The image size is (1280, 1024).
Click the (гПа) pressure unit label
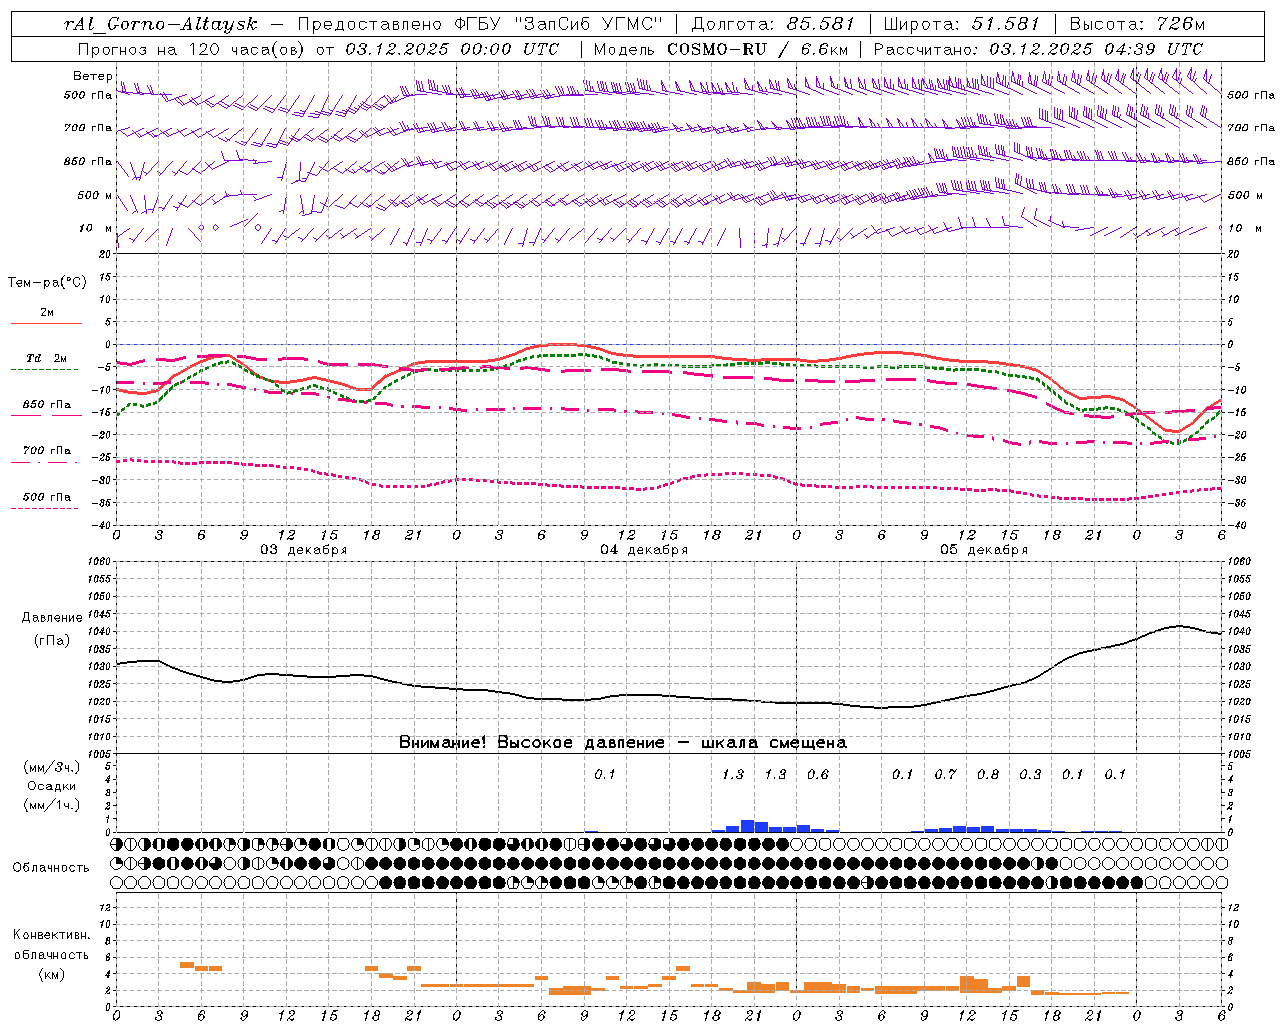coord(52,641)
